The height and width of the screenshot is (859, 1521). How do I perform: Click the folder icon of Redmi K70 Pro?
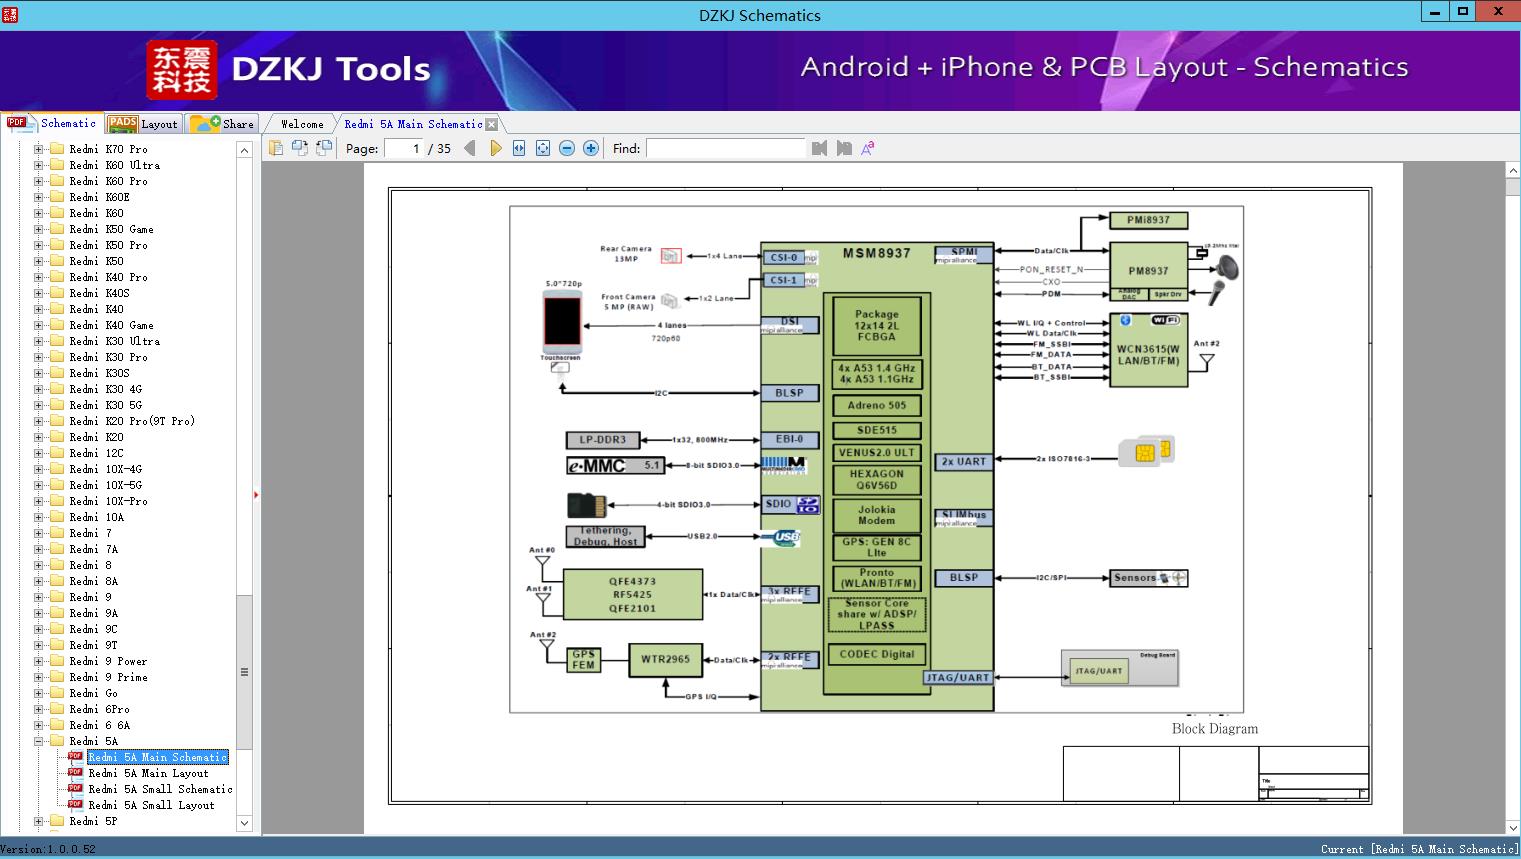point(57,149)
